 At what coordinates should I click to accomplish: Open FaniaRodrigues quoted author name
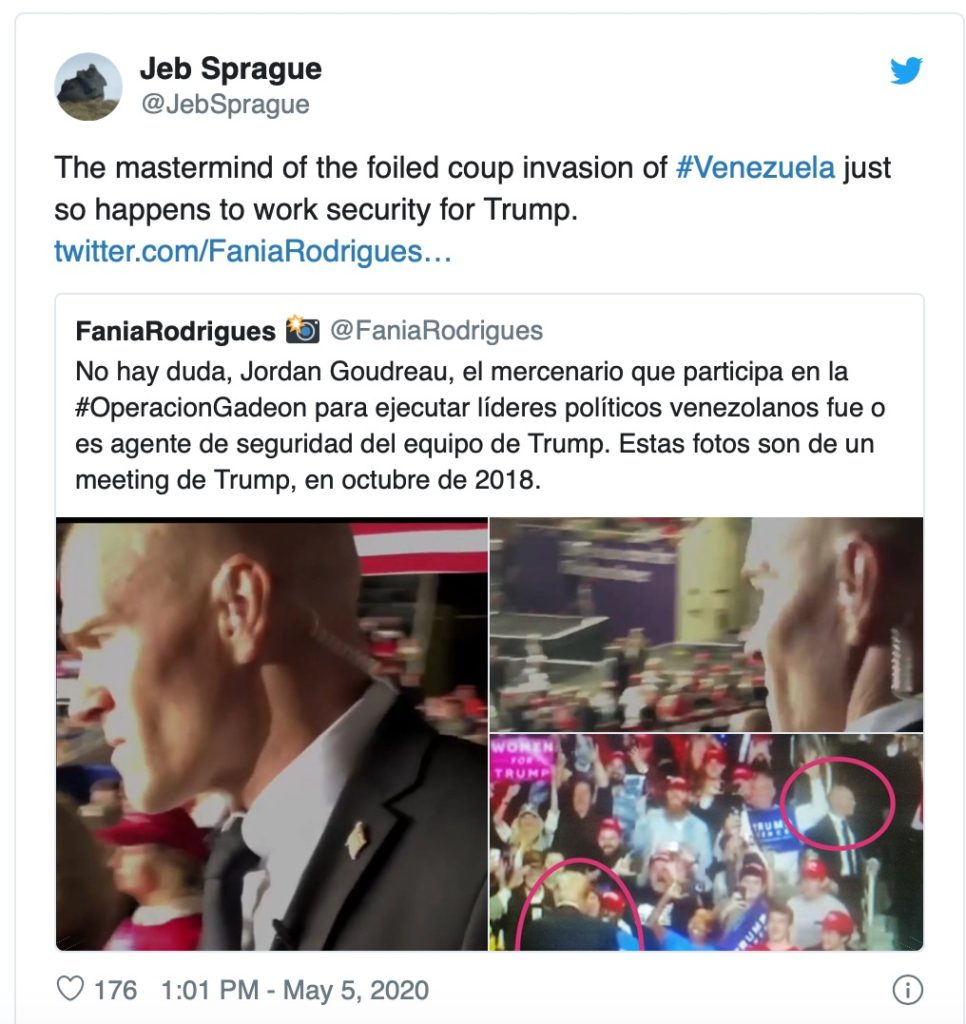pyautogui.click(x=175, y=331)
